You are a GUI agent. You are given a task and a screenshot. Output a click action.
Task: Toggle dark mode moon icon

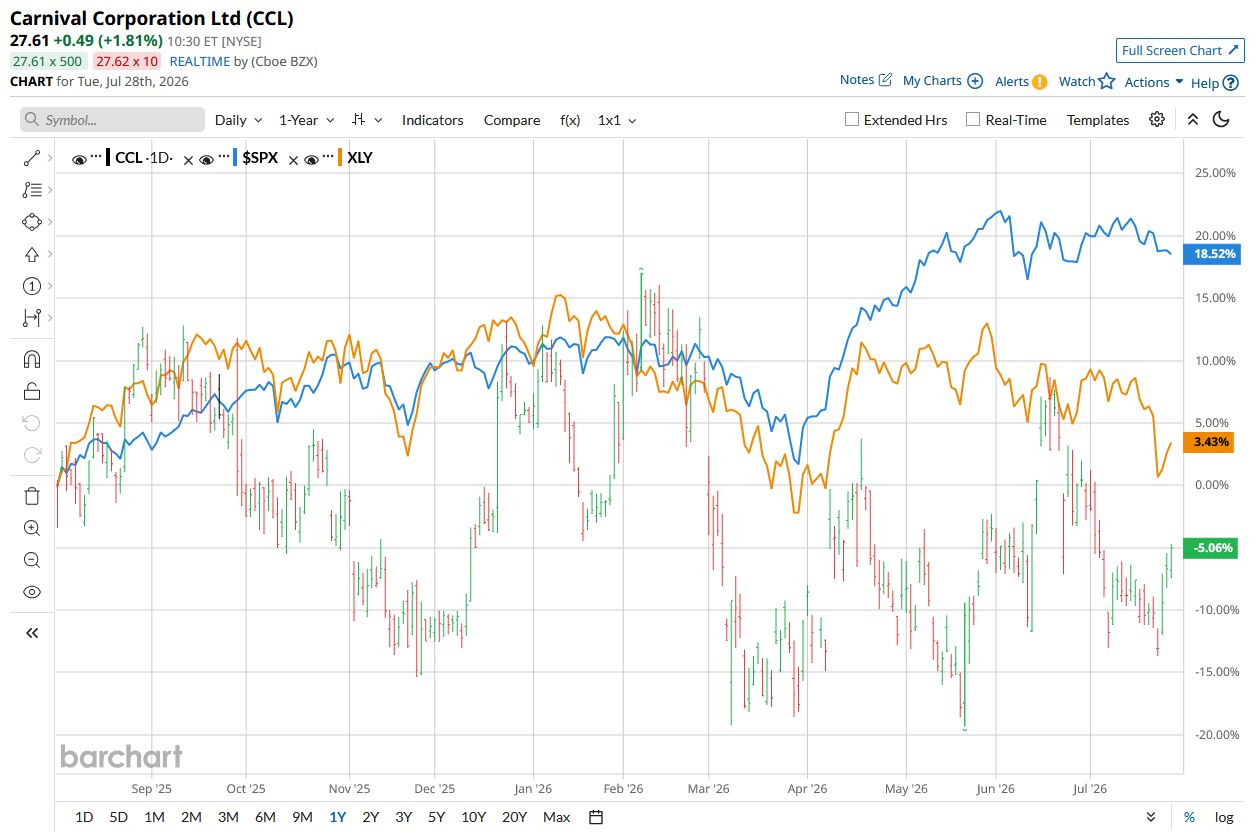1221,119
